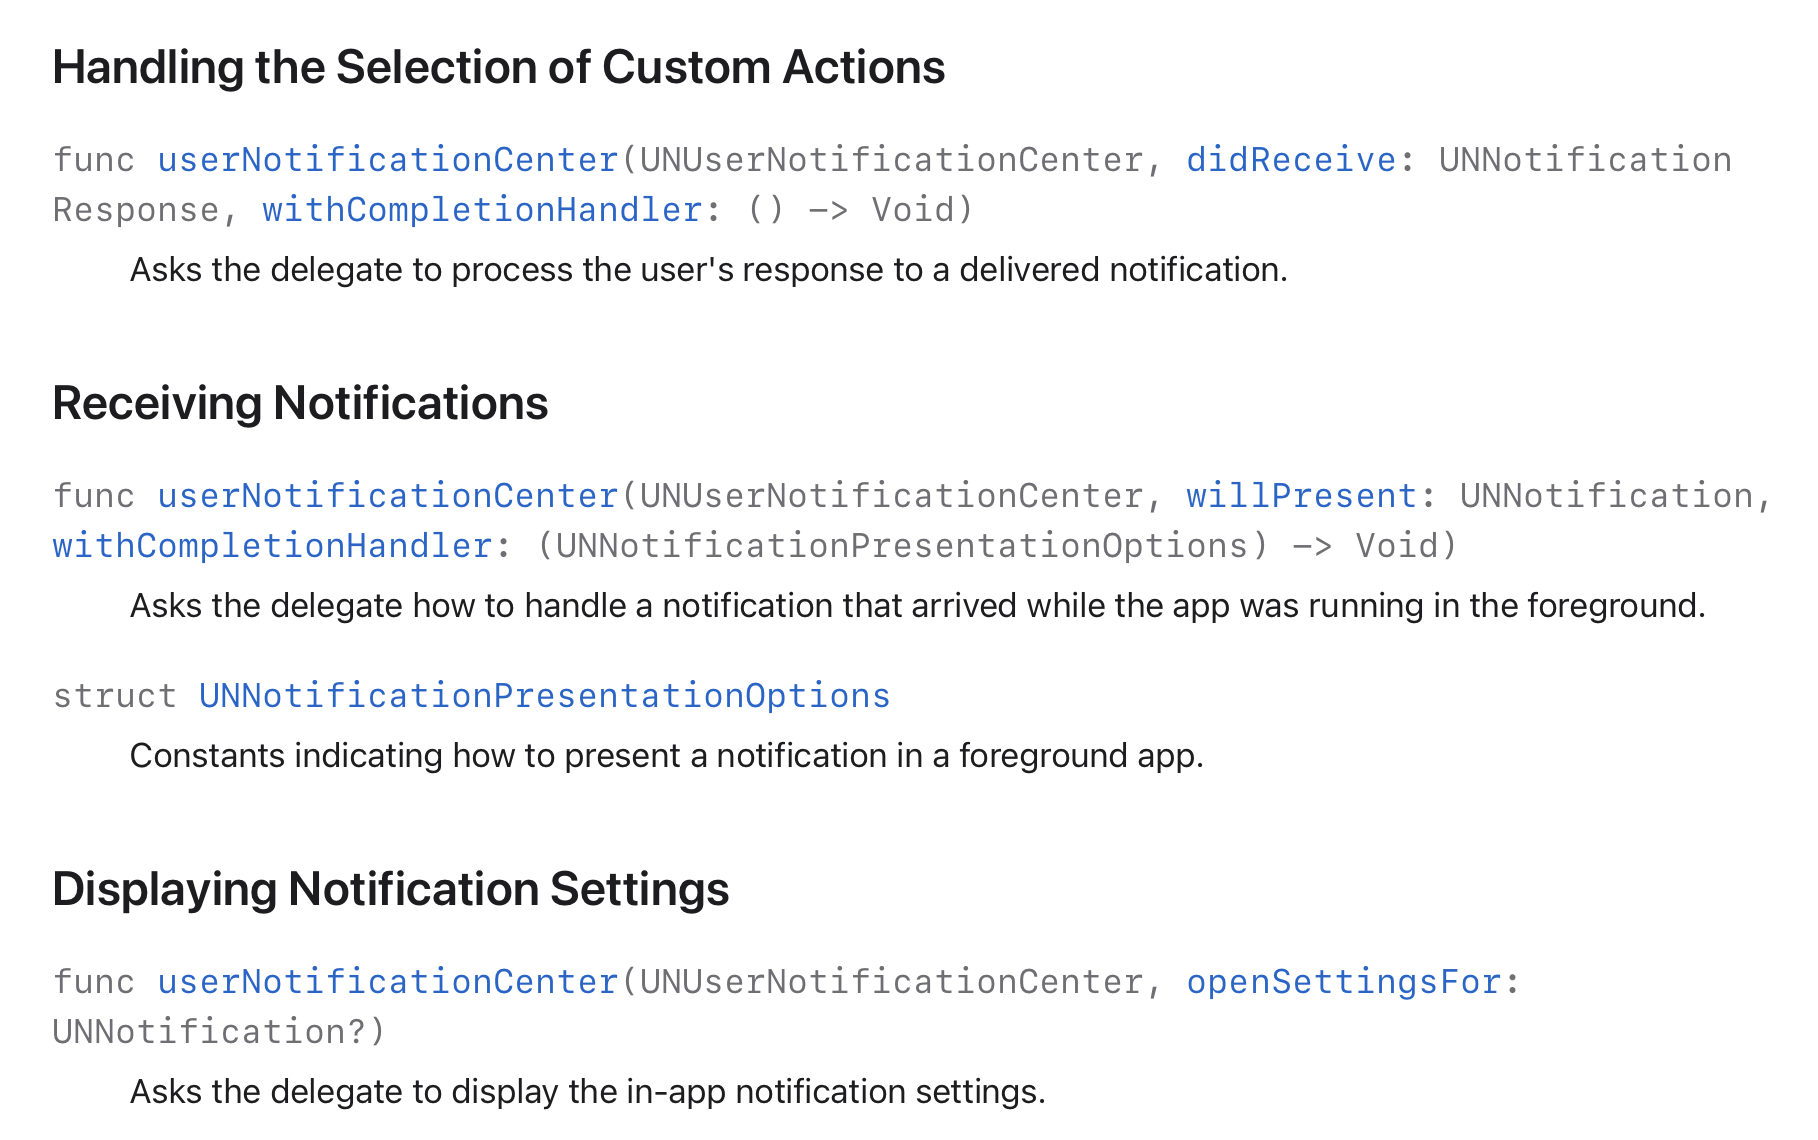Click withCompletionHandler link in willPresent signature

click(272, 546)
